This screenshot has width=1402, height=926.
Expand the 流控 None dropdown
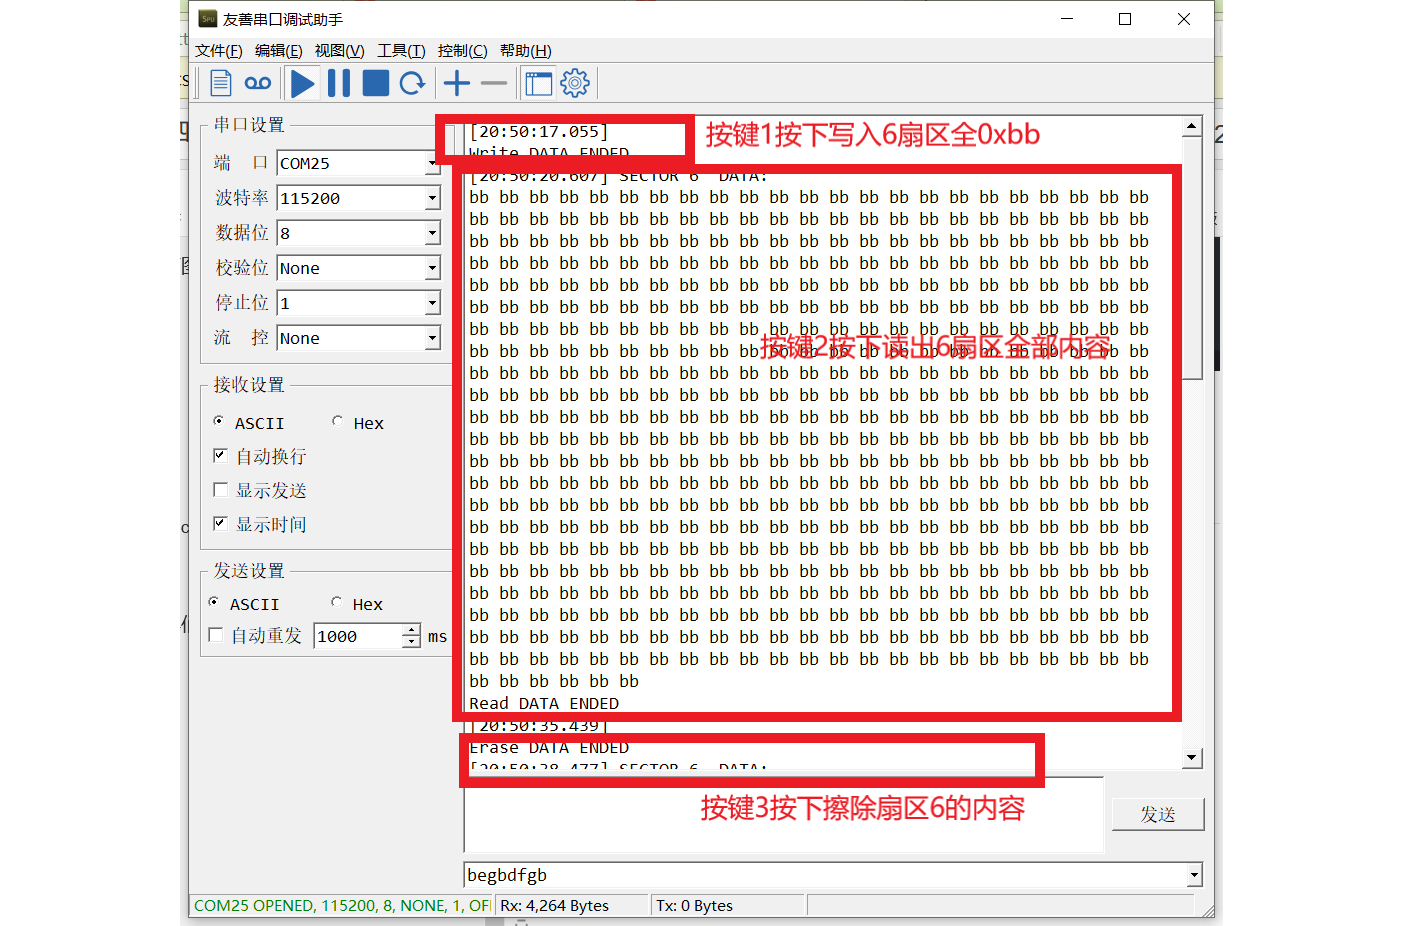432,338
